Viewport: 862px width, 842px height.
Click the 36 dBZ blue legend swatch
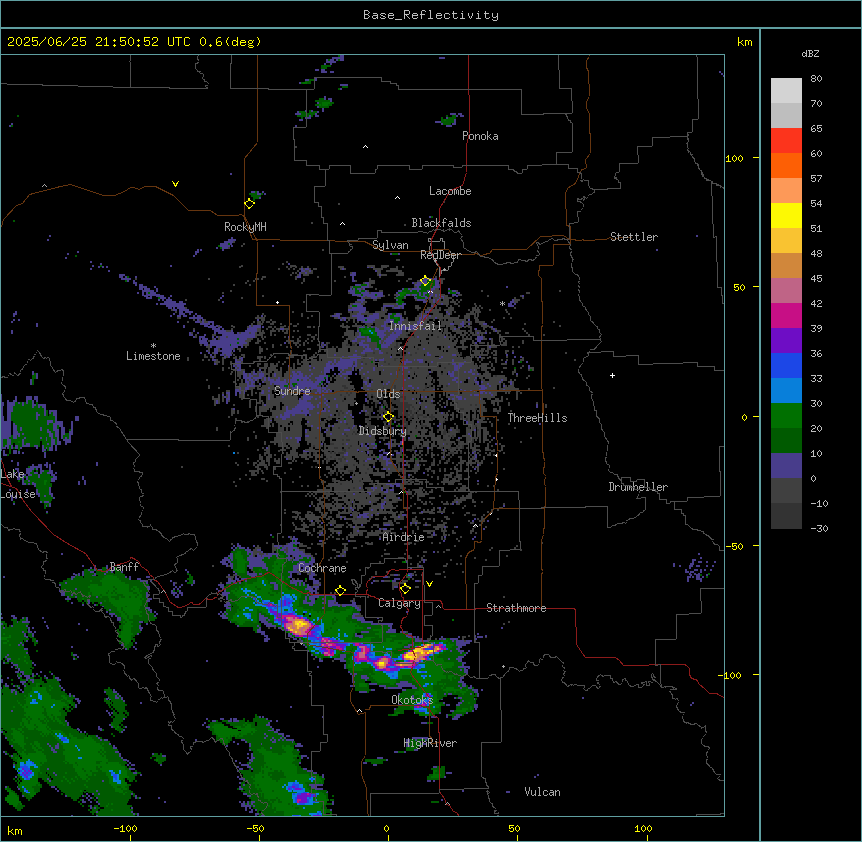coord(786,365)
